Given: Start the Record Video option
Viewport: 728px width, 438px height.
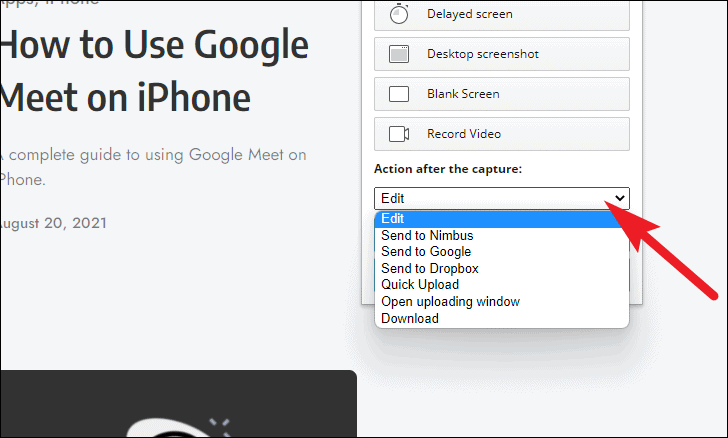Looking at the screenshot, I should tap(502, 134).
